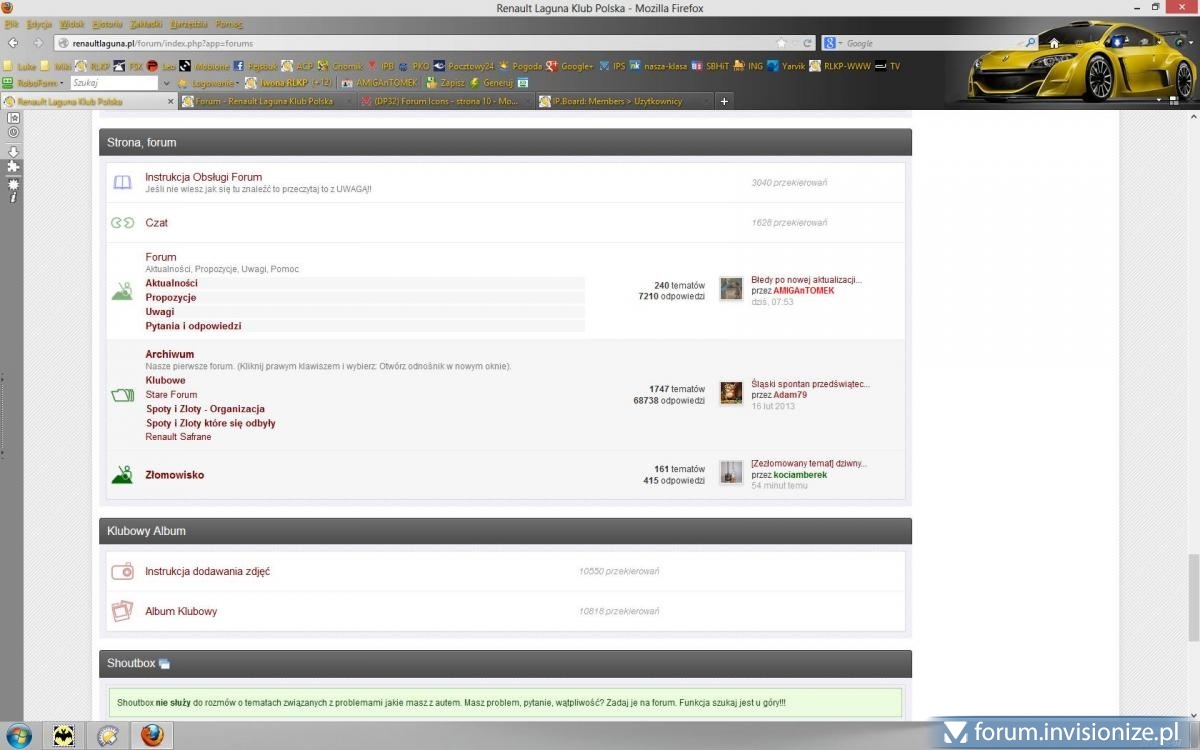Click the folder icon next to Archiwum

click(122, 395)
